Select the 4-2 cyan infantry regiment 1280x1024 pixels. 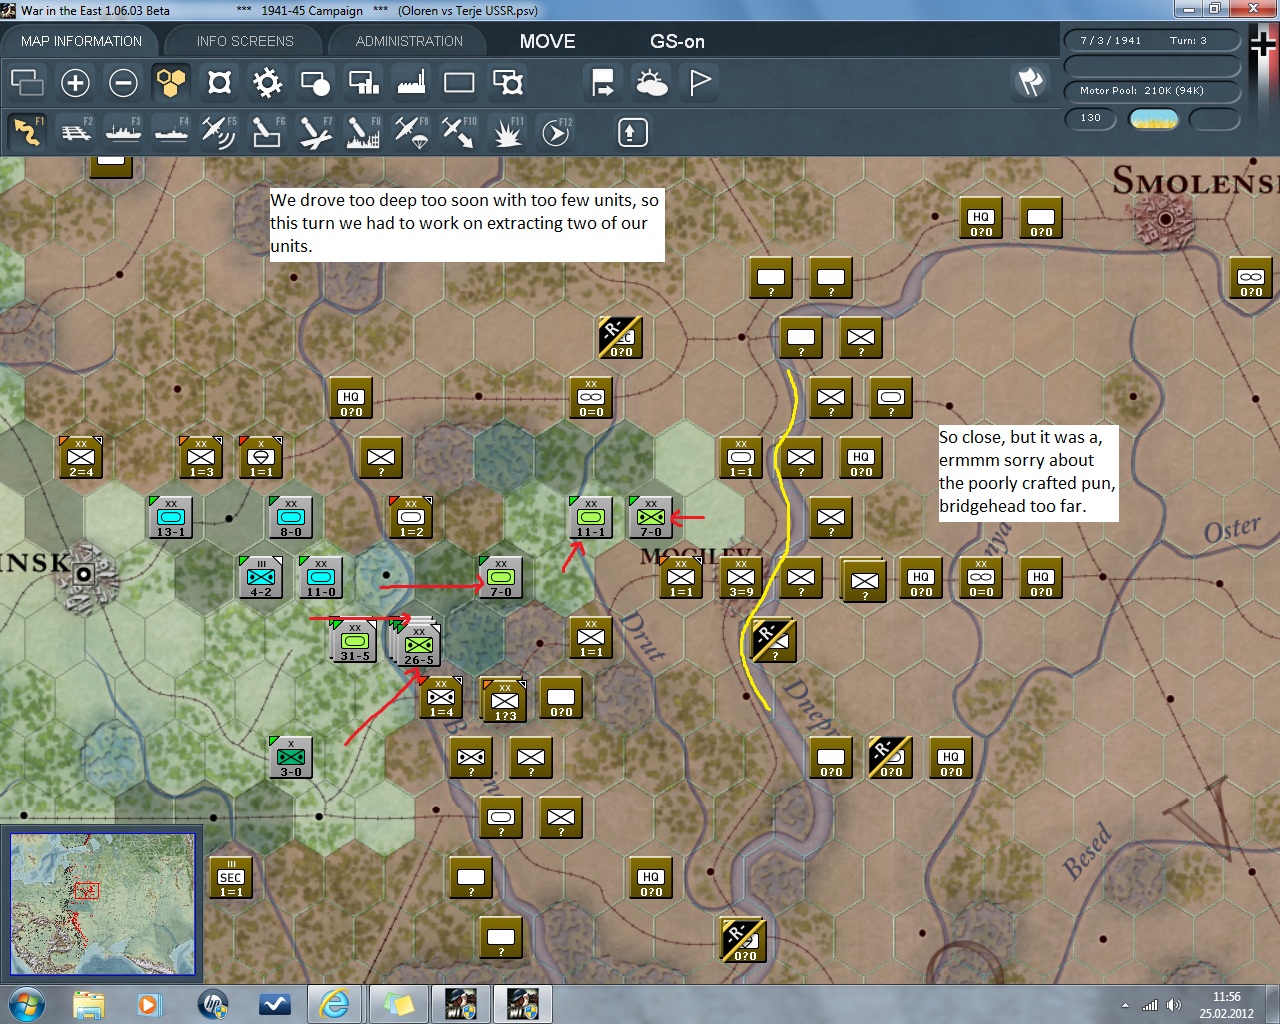[261, 577]
